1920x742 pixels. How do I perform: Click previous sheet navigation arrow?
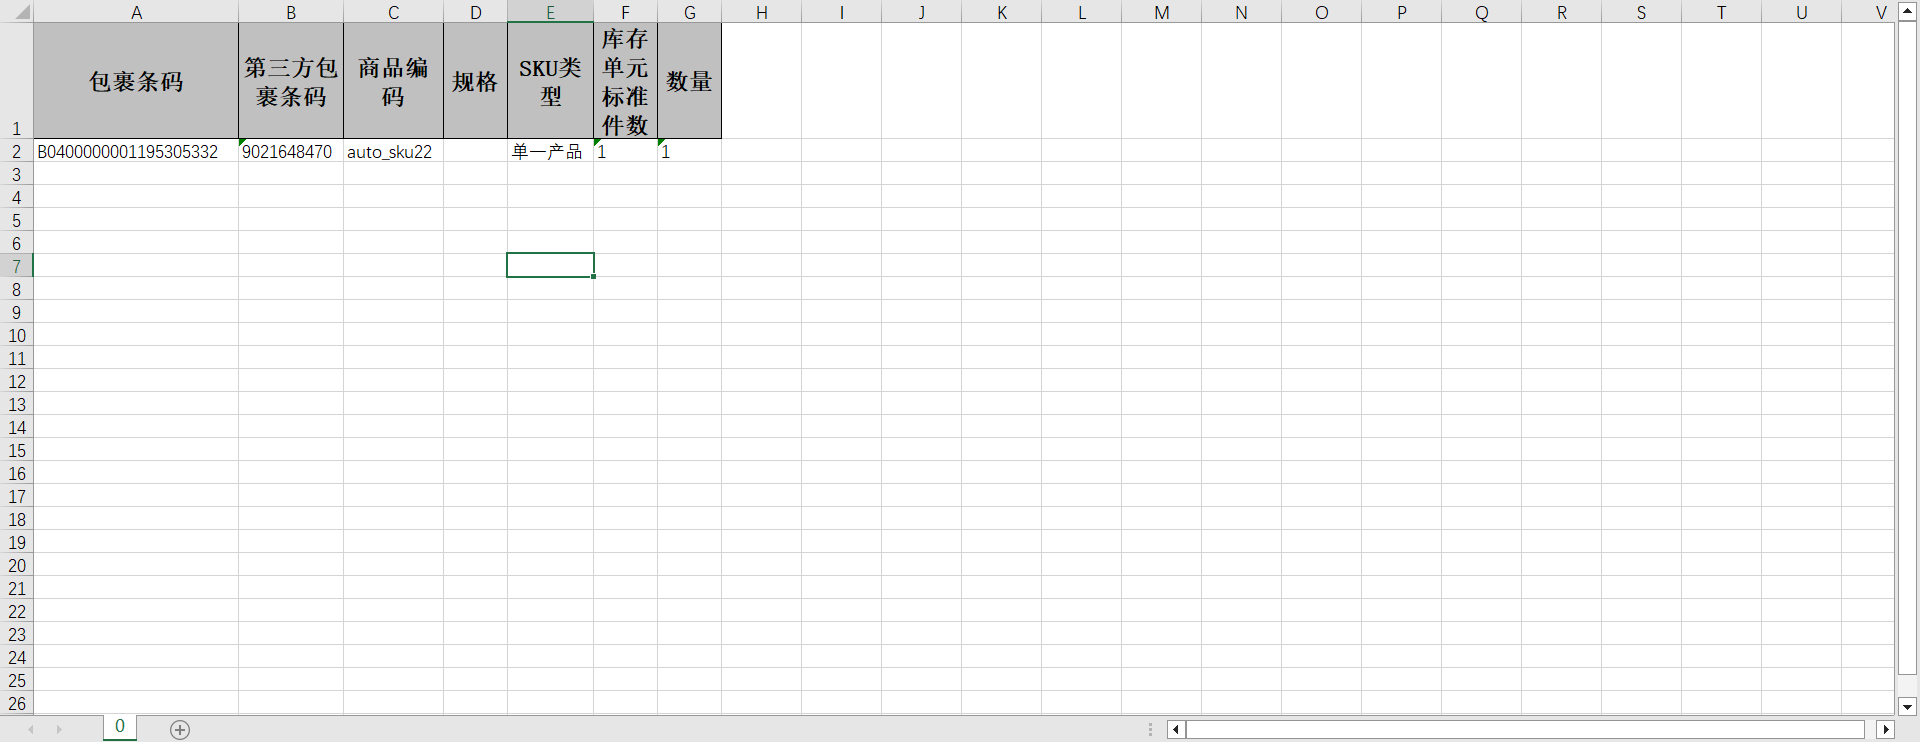point(31,730)
